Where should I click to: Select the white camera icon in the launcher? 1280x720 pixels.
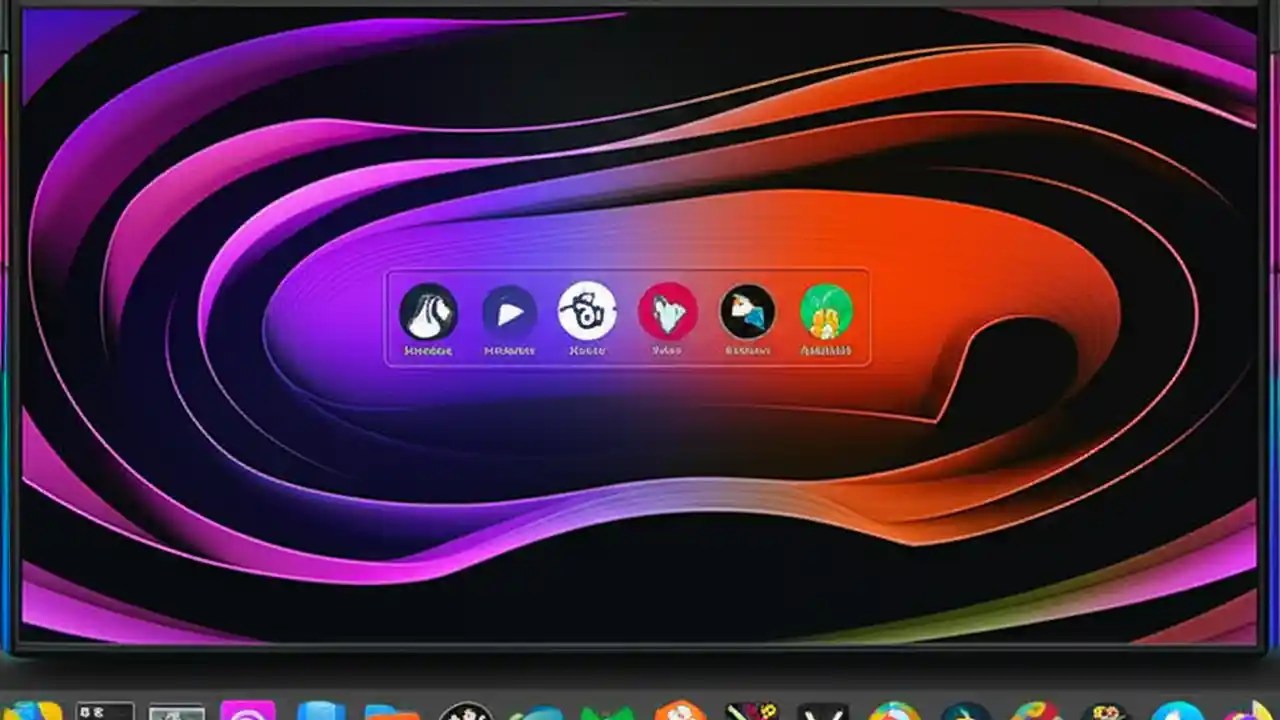pos(588,313)
